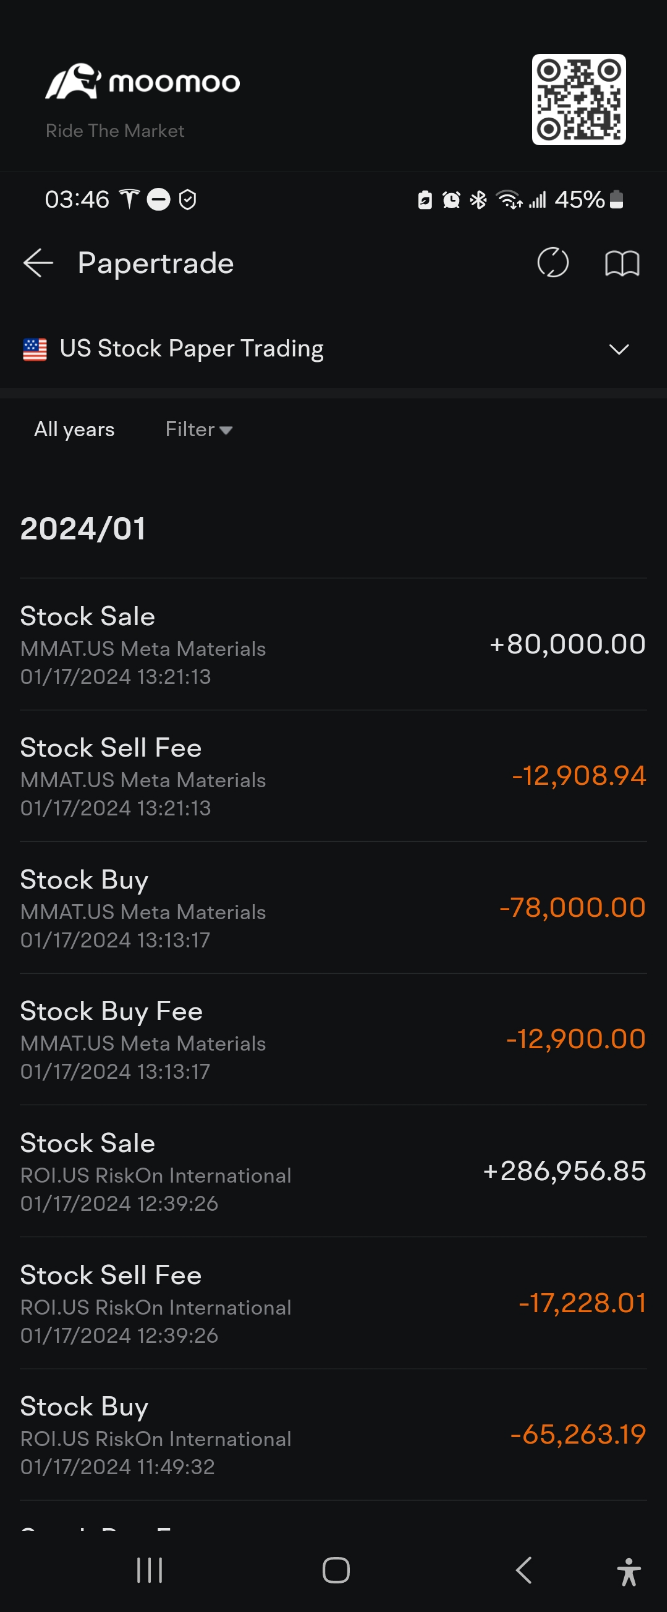The height and width of the screenshot is (1612, 667).
Task: Tap the US flag icon
Action: 35,349
